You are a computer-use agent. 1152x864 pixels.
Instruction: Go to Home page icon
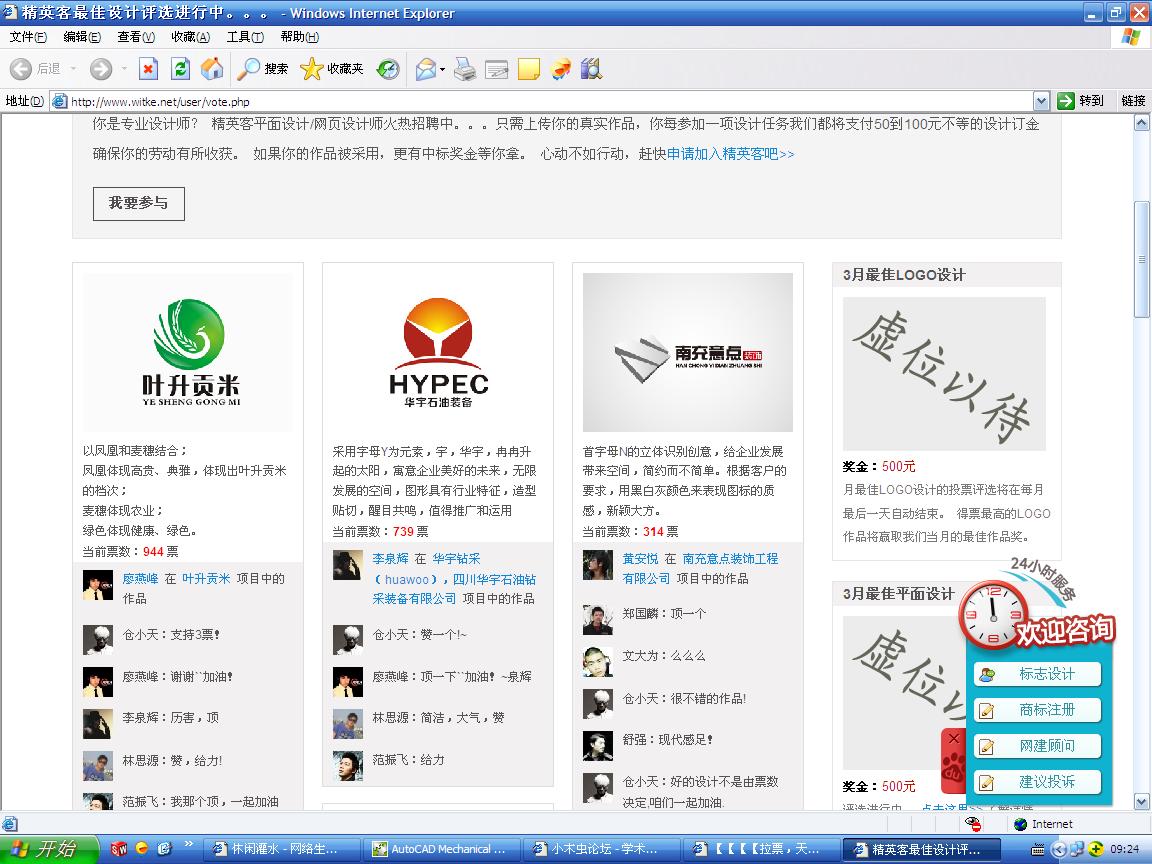(x=212, y=69)
